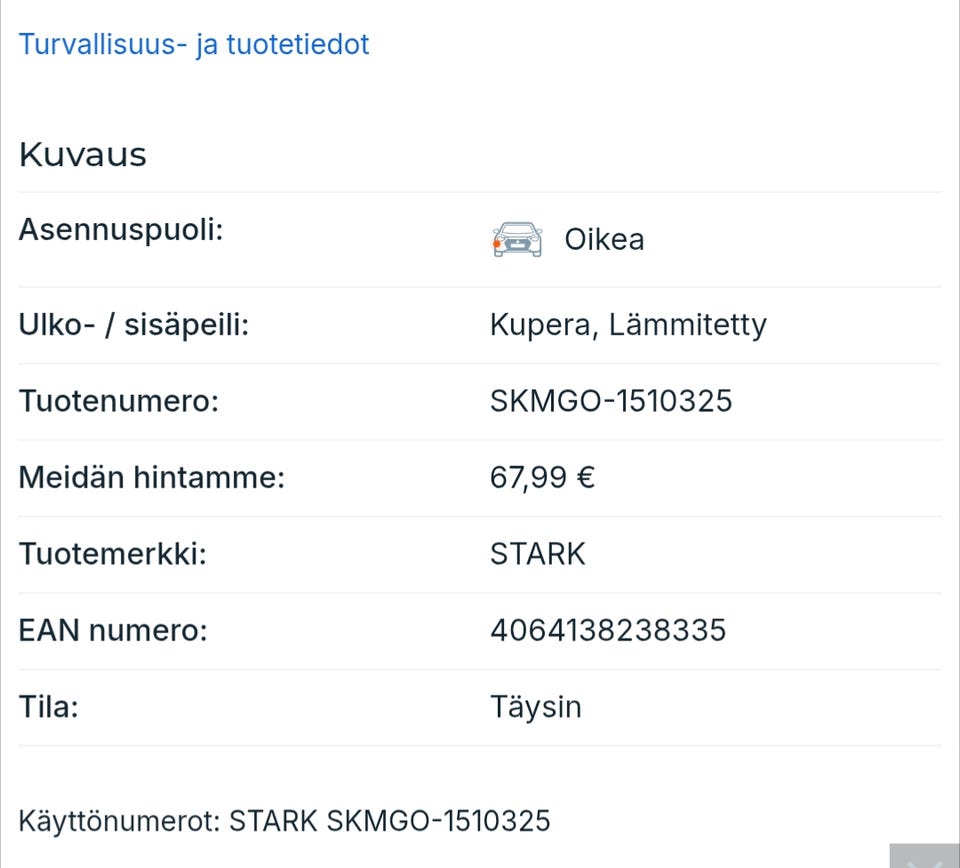The image size is (960, 868).
Task: Click the 67,99 € price value
Action: point(542,477)
